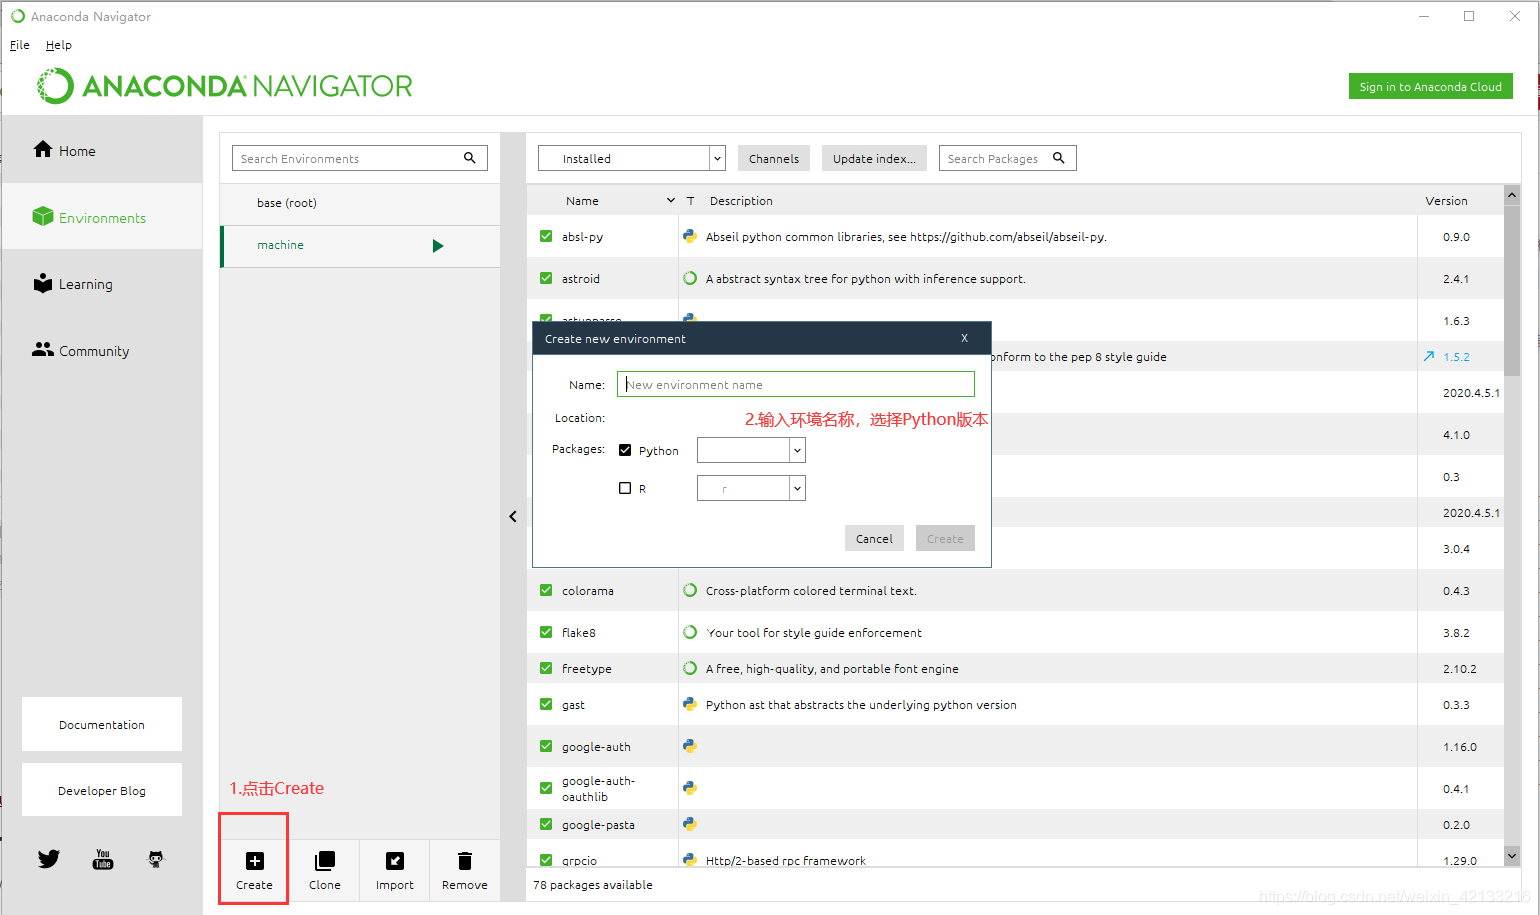Click Sign in to Anaconda Cloud
The image size is (1540, 915).
(x=1430, y=86)
